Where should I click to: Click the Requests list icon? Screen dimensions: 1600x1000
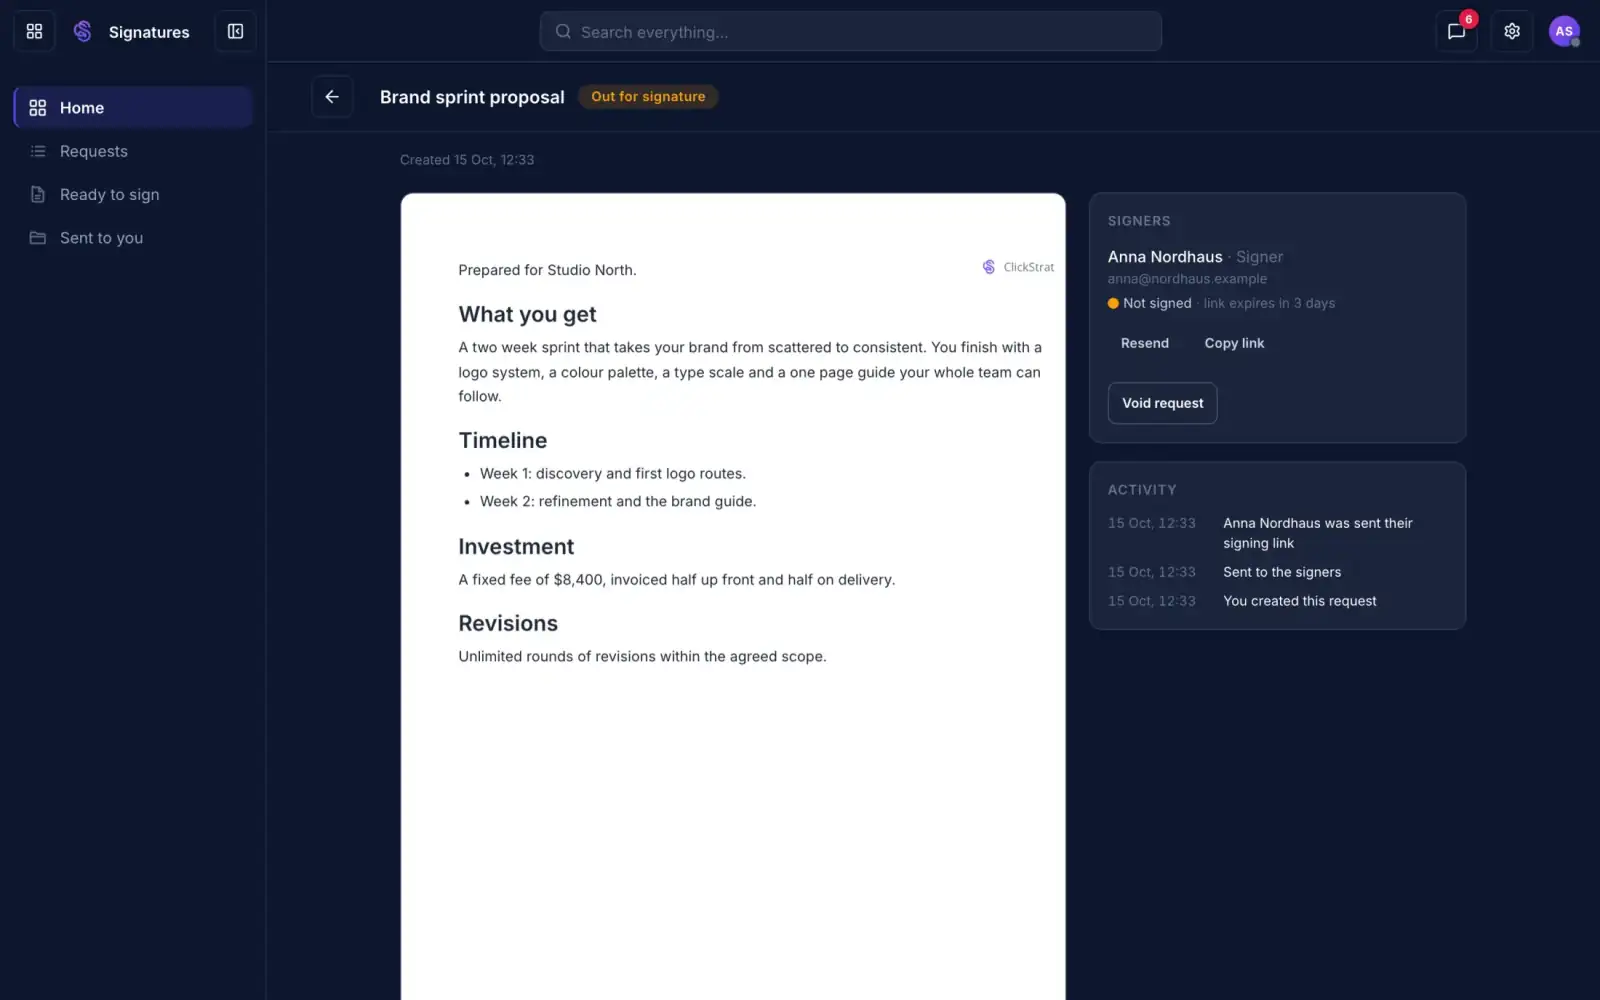coord(38,151)
